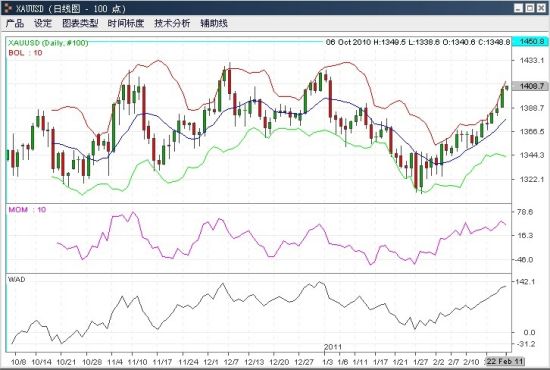Viewport: 550px width, 370px height.
Task: Click the 1/21 date on time axis
Action: (400, 362)
